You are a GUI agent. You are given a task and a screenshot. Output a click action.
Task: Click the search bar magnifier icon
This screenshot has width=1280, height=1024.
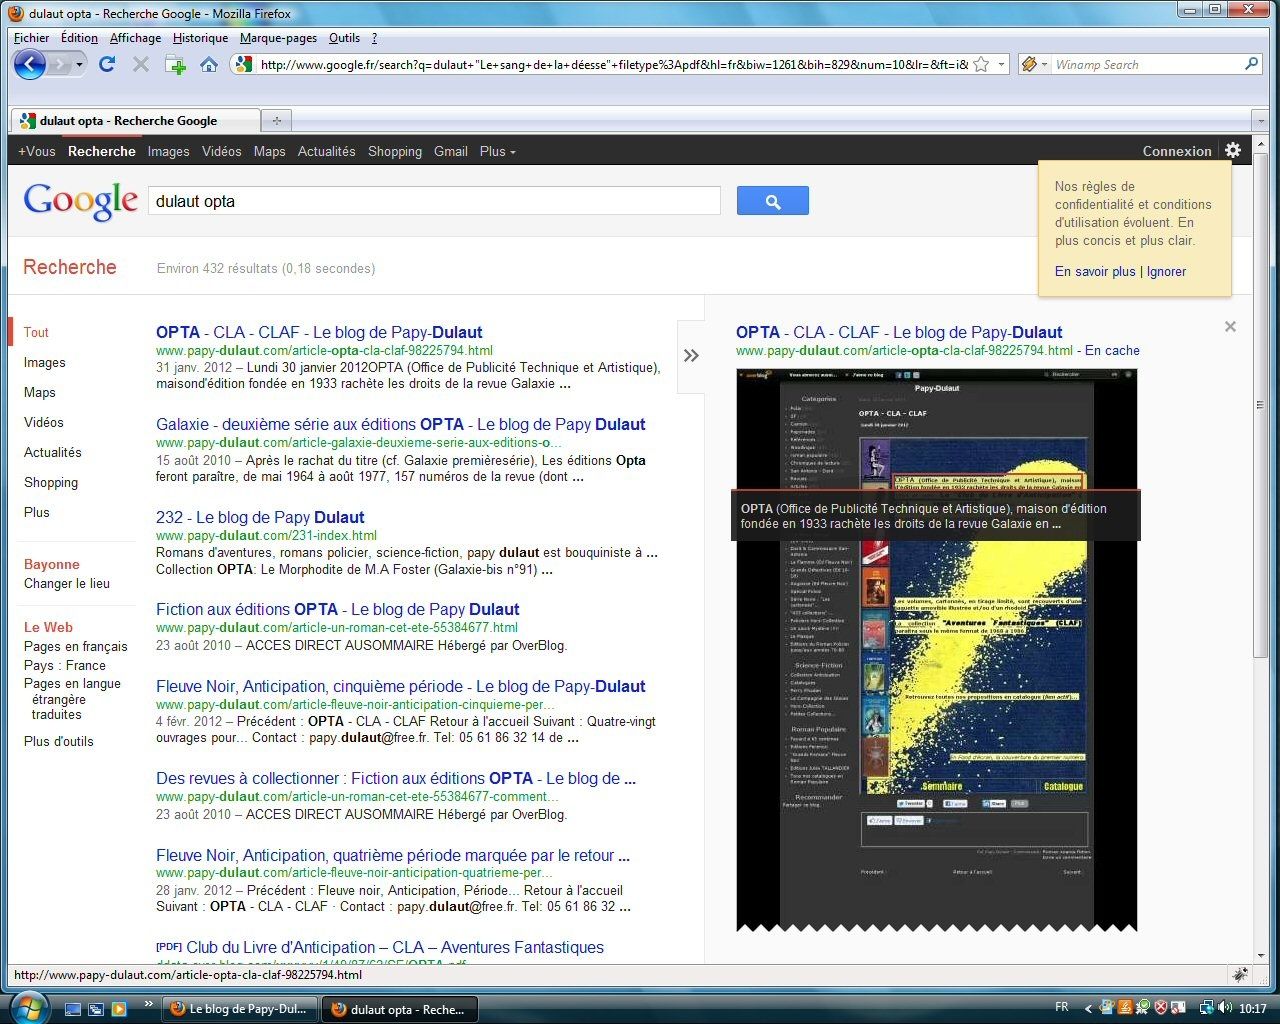pyautogui.click(x=1251, y=64)
